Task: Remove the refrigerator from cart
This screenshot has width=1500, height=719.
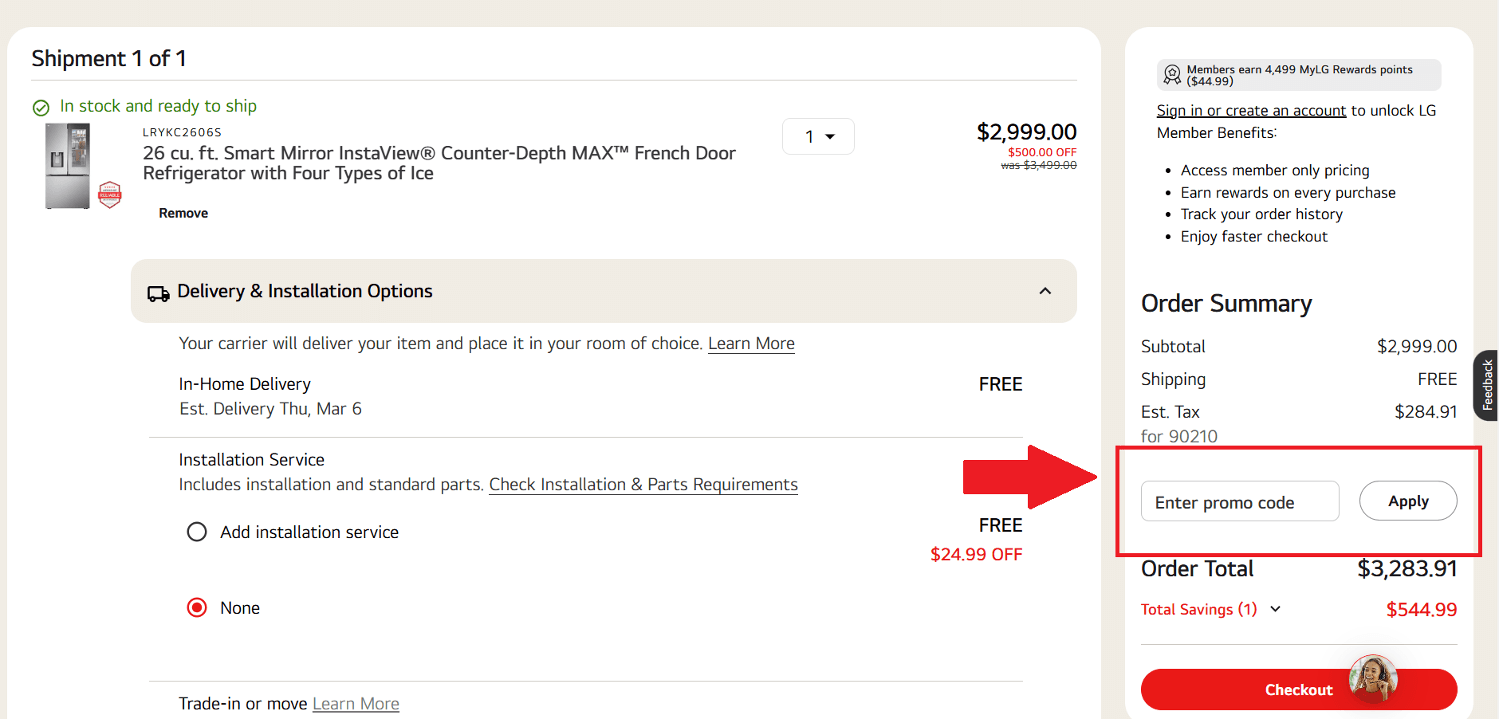Action: [x=183, y=213]
